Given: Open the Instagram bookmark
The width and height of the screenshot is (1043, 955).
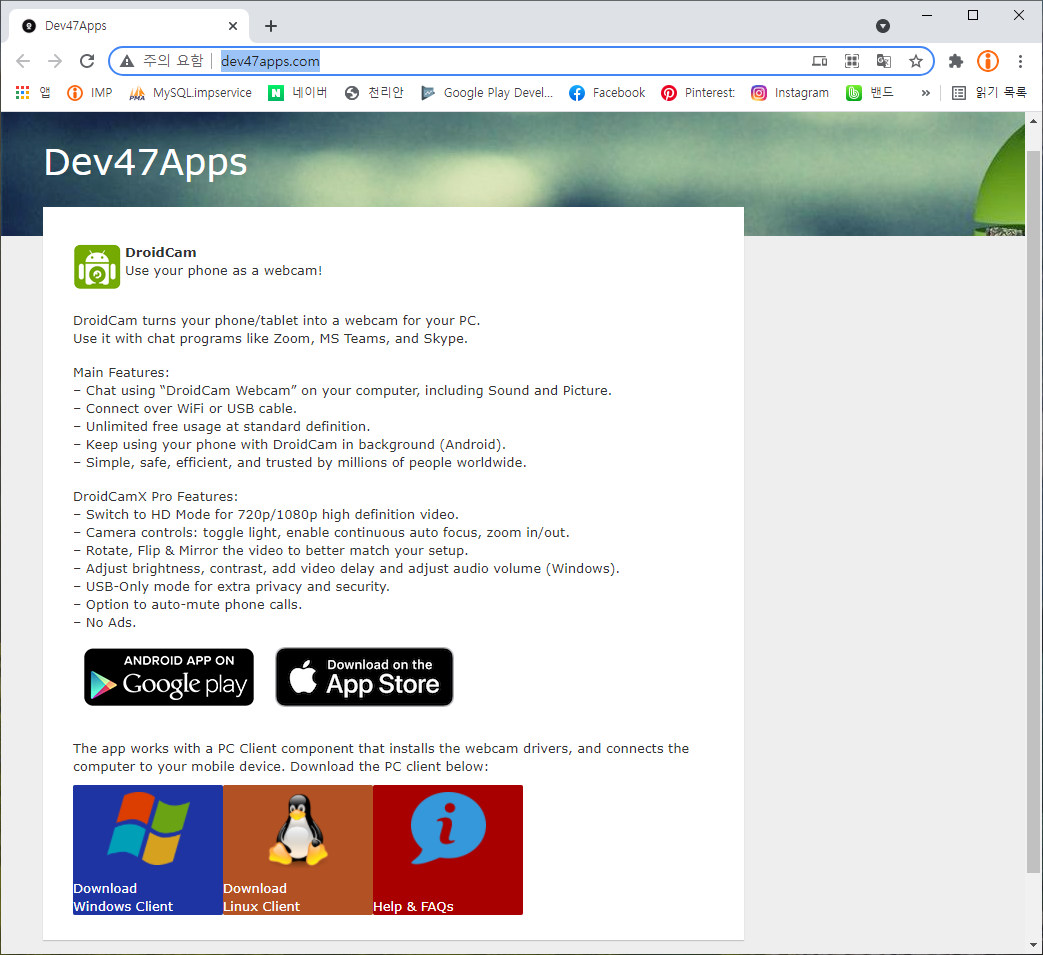Looking at the screenshot, I should (790, 92).
